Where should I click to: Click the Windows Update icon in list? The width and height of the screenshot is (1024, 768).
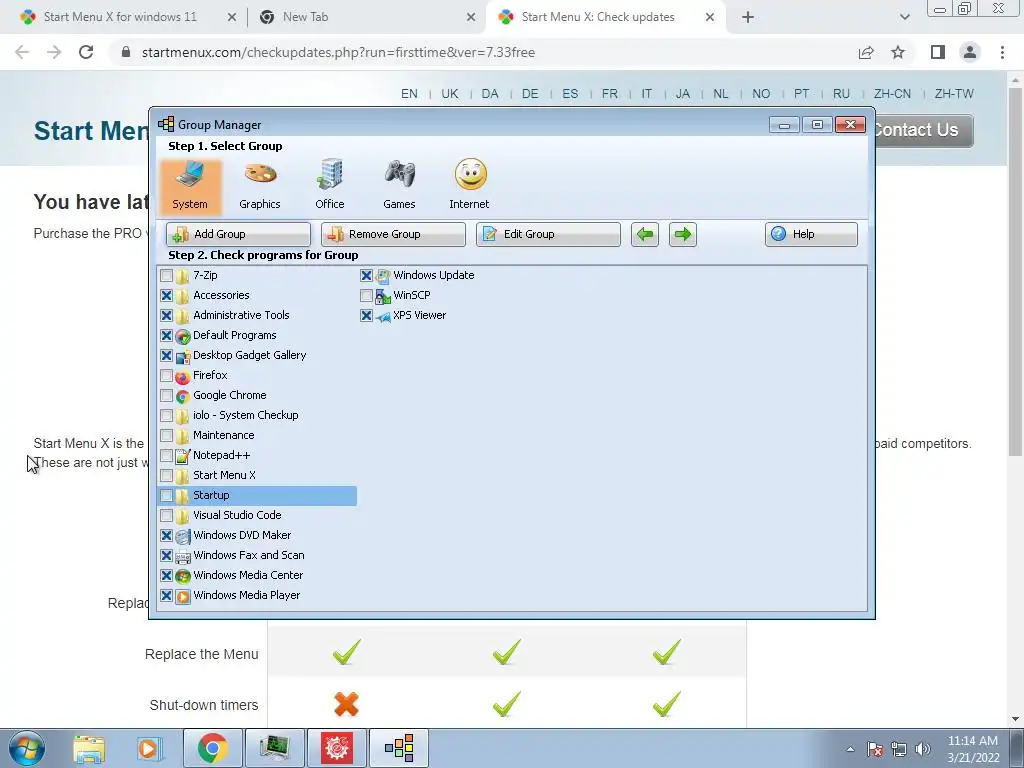(383, 276)
